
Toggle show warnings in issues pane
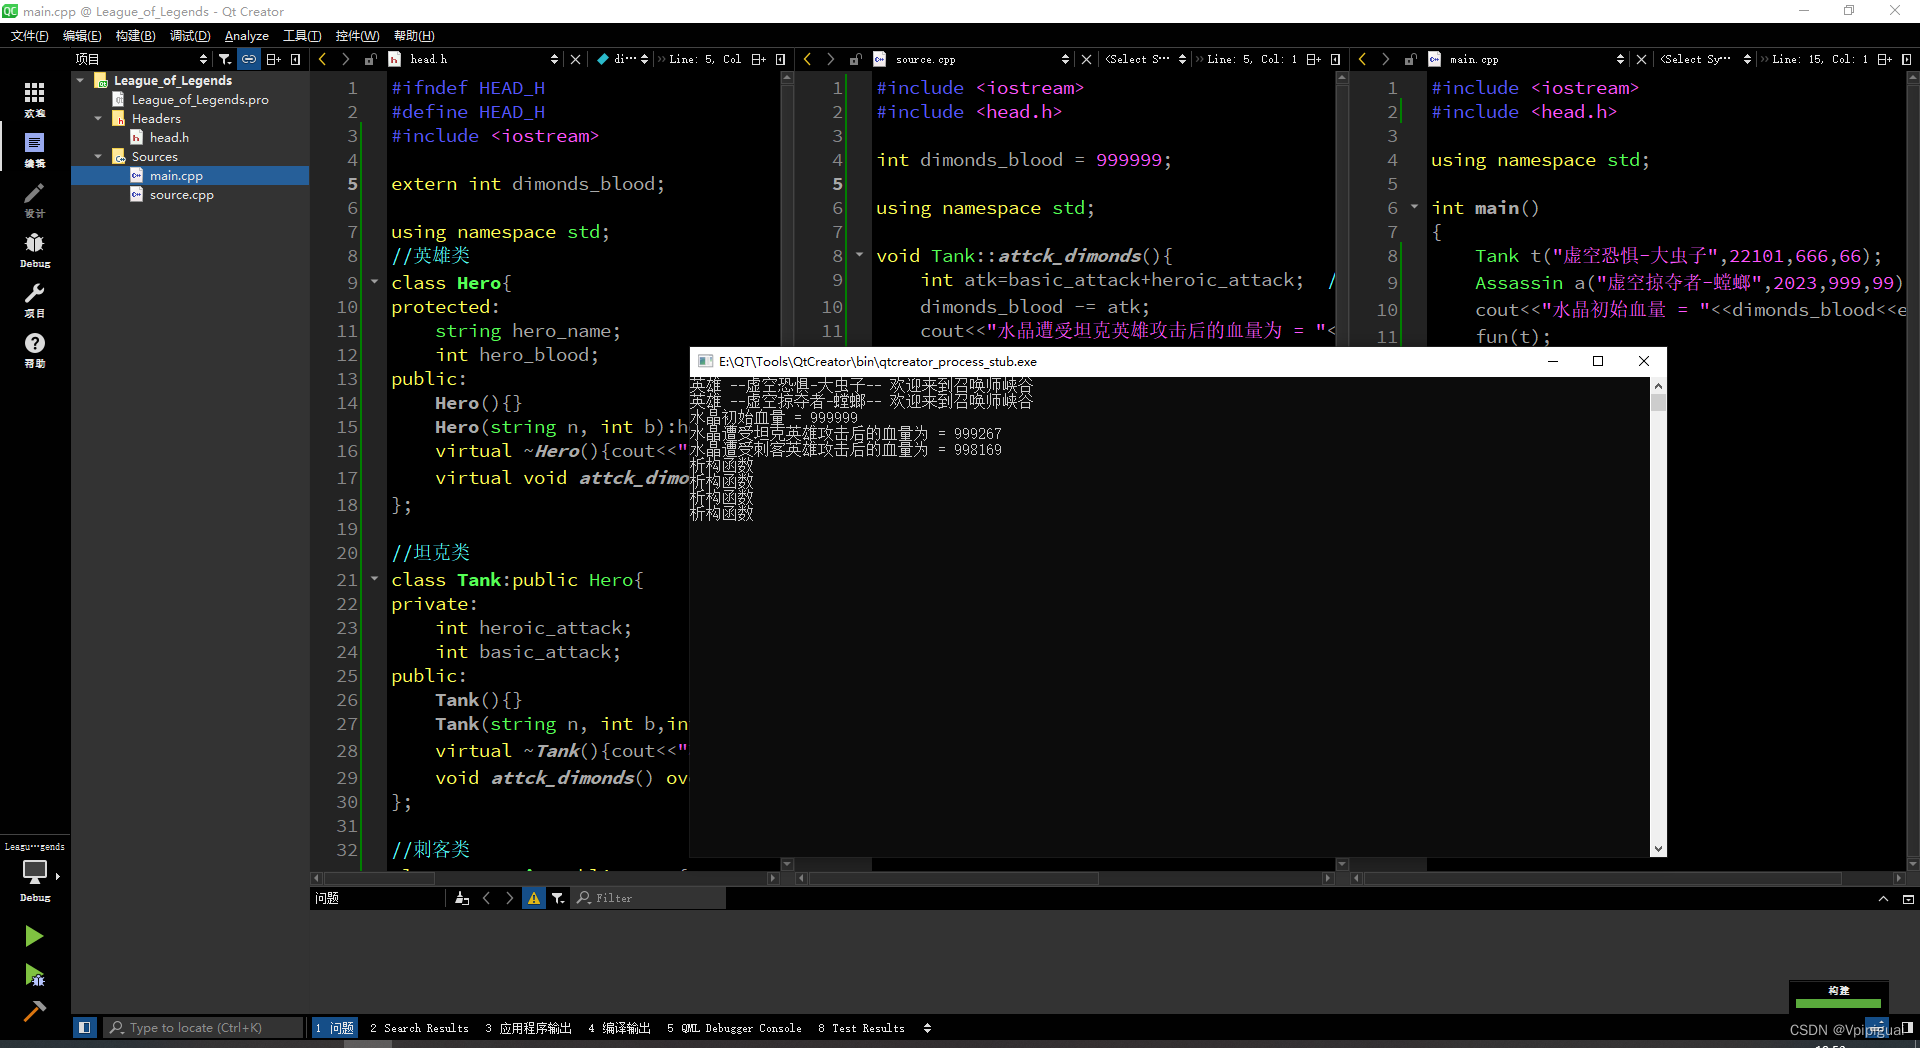(x=534, y=898)
